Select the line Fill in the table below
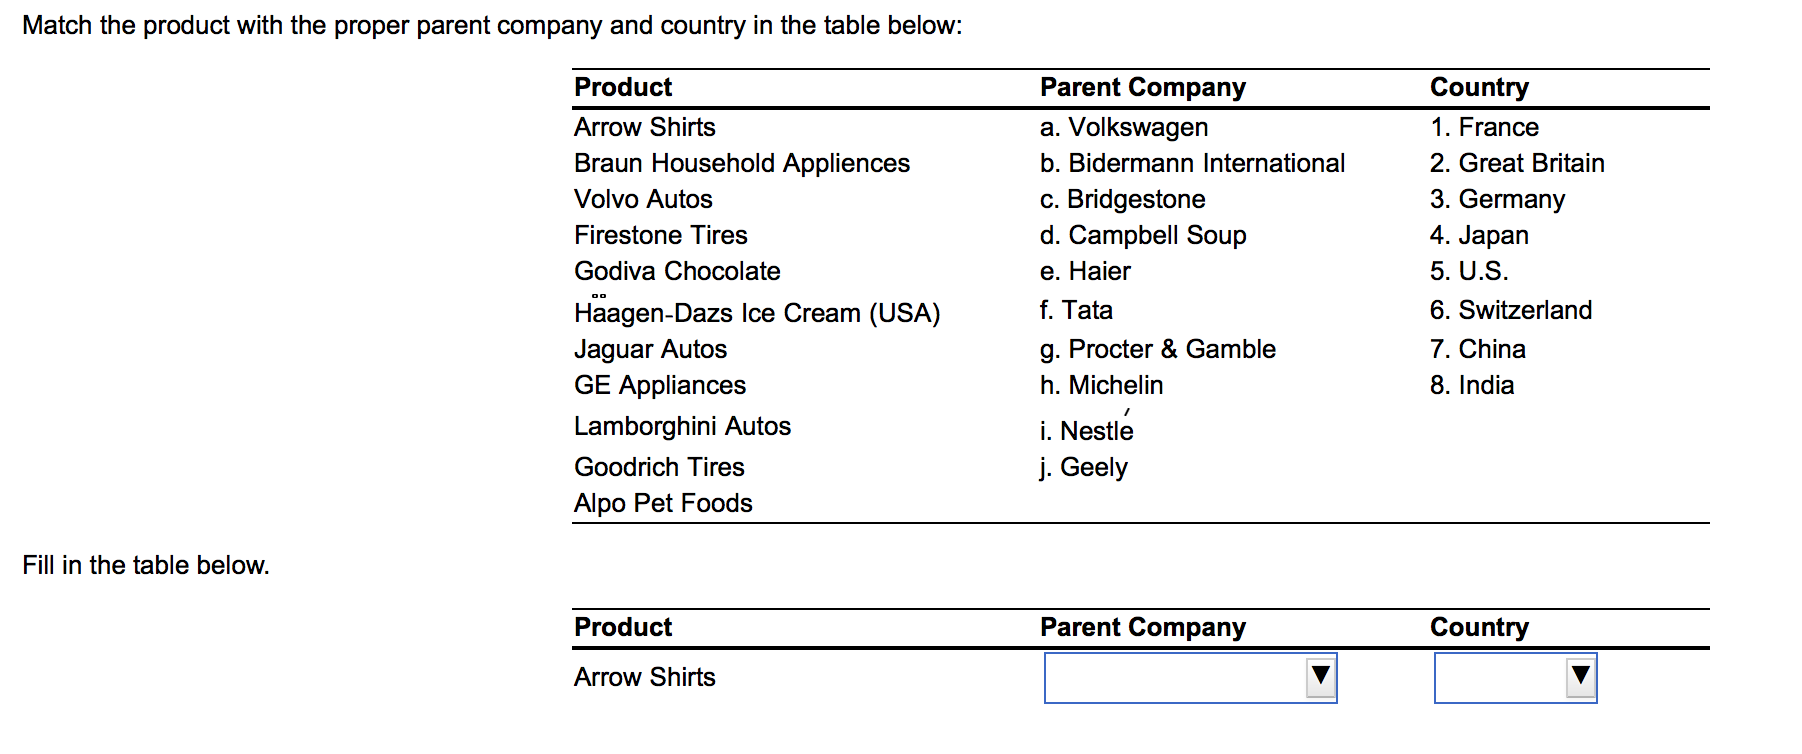 (x=146, y=565)
